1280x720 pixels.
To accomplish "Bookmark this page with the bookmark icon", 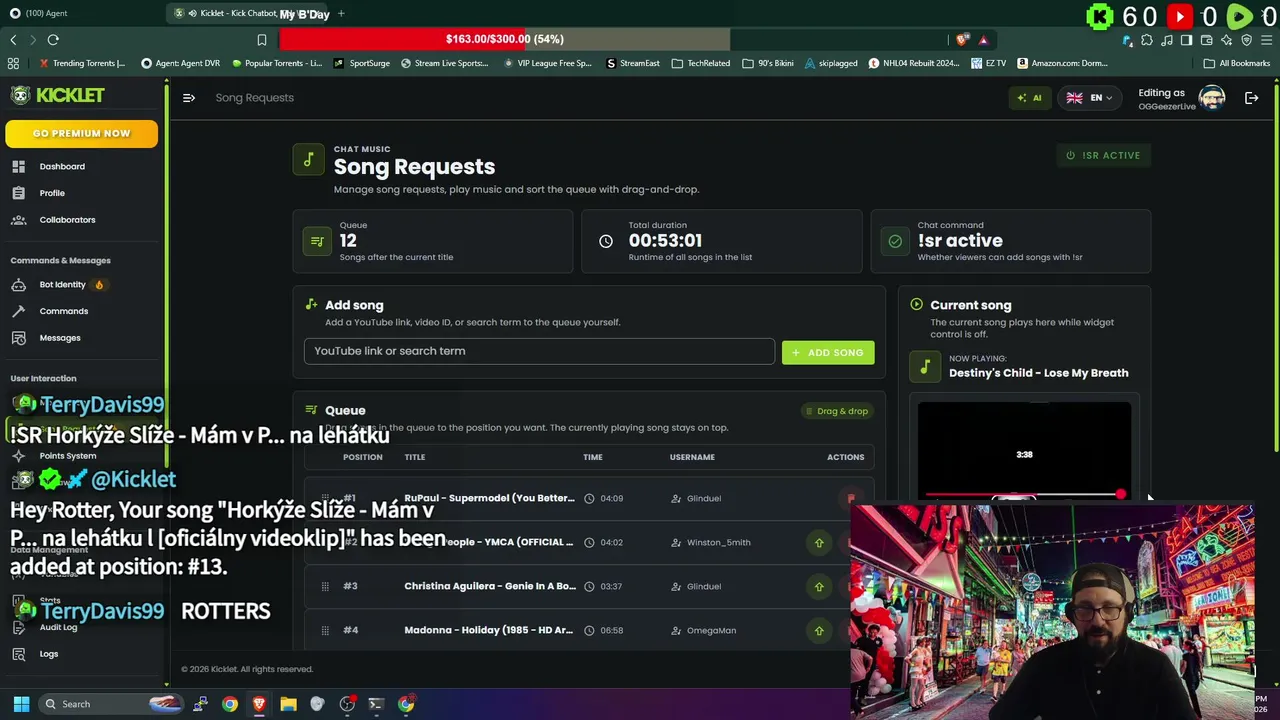I will click(262, 40).
